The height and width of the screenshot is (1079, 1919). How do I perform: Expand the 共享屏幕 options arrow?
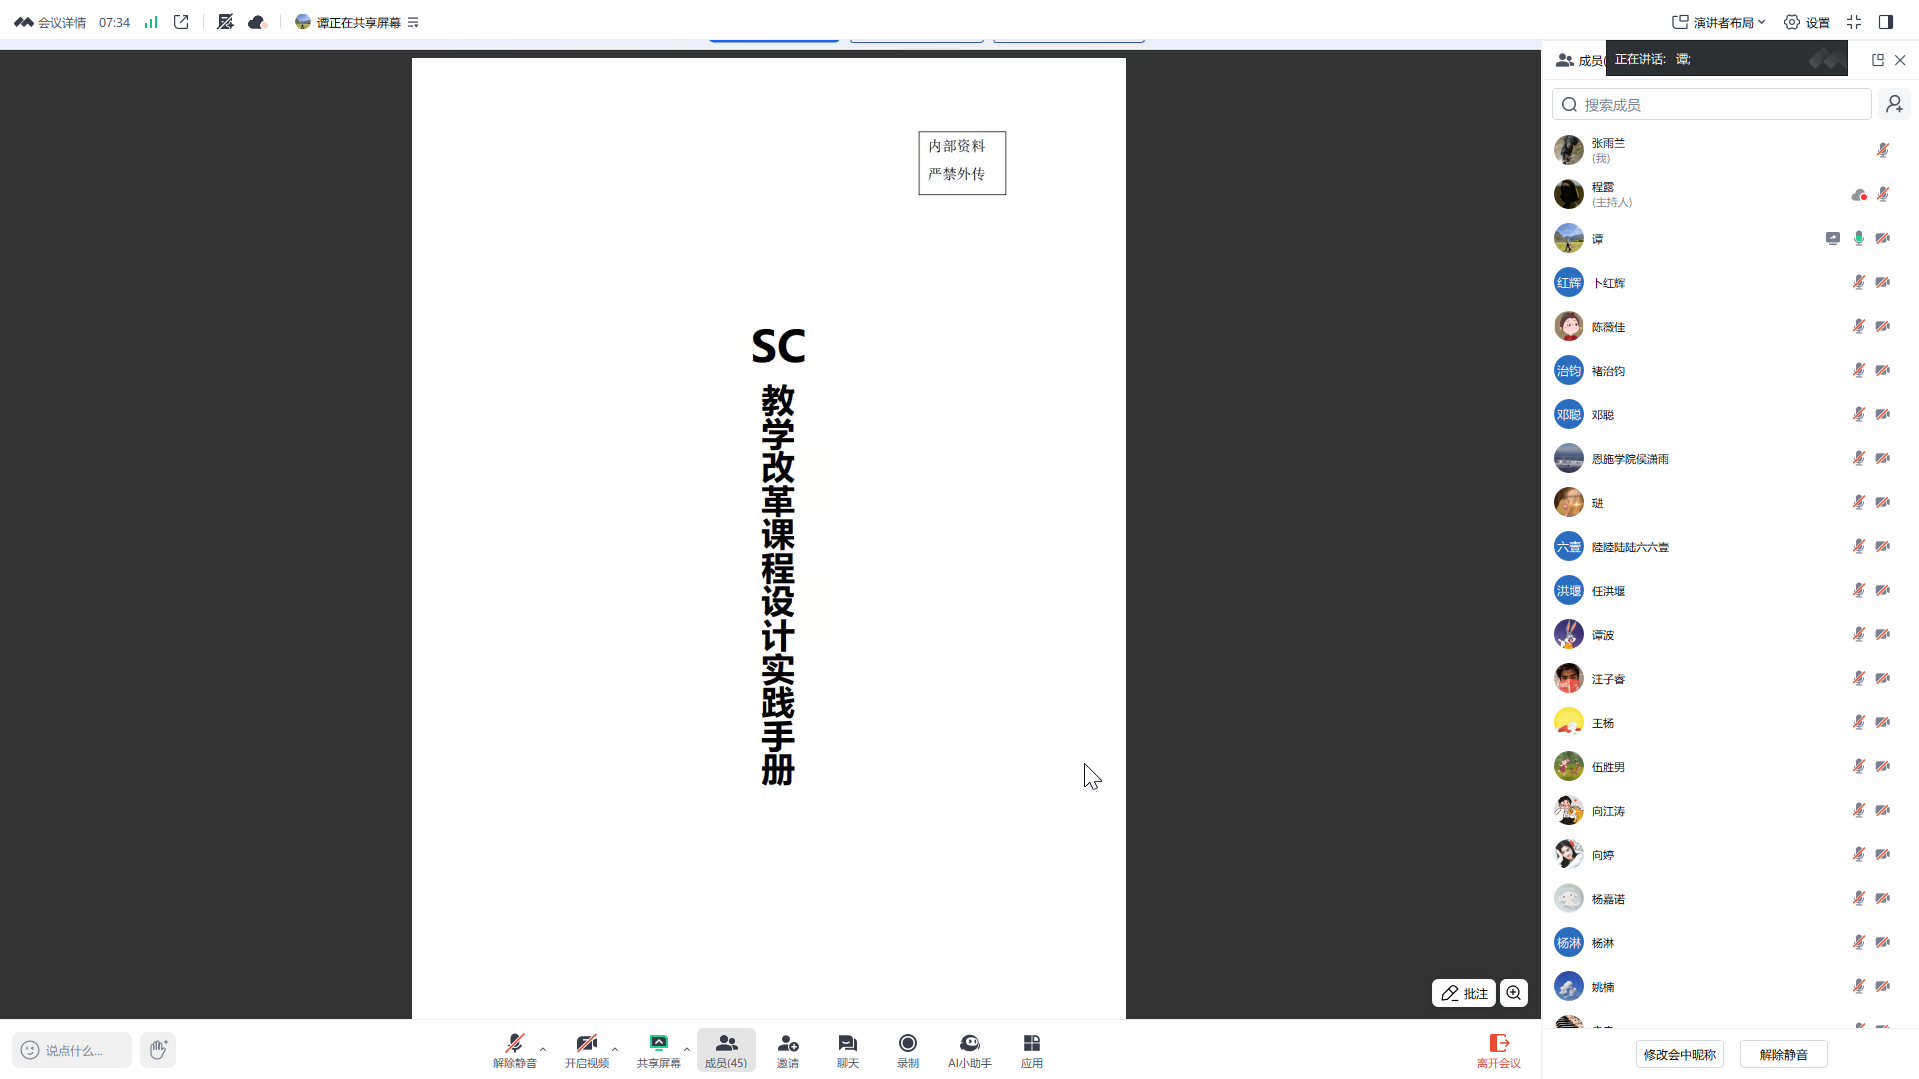[x=687, y=1049]
